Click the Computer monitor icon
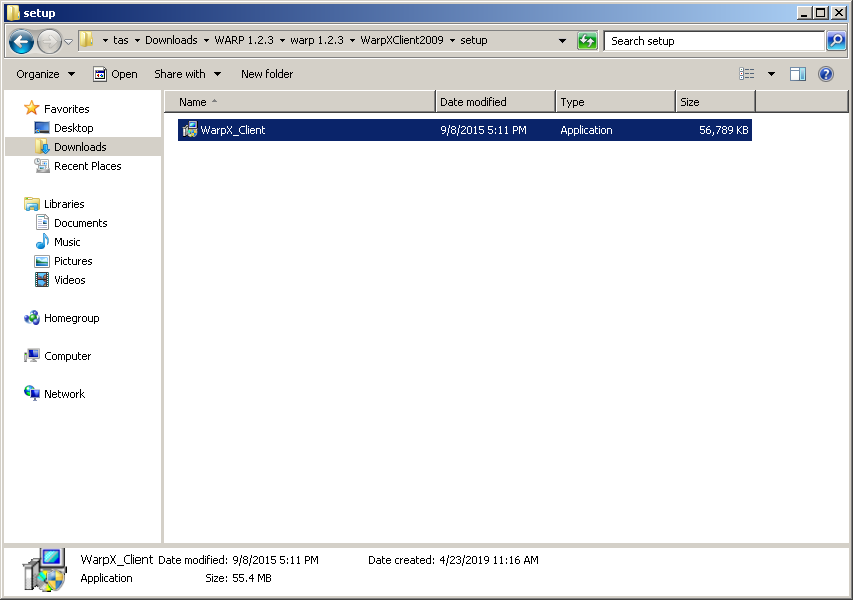This screenshot has width=853, height=600. (32, 356)
